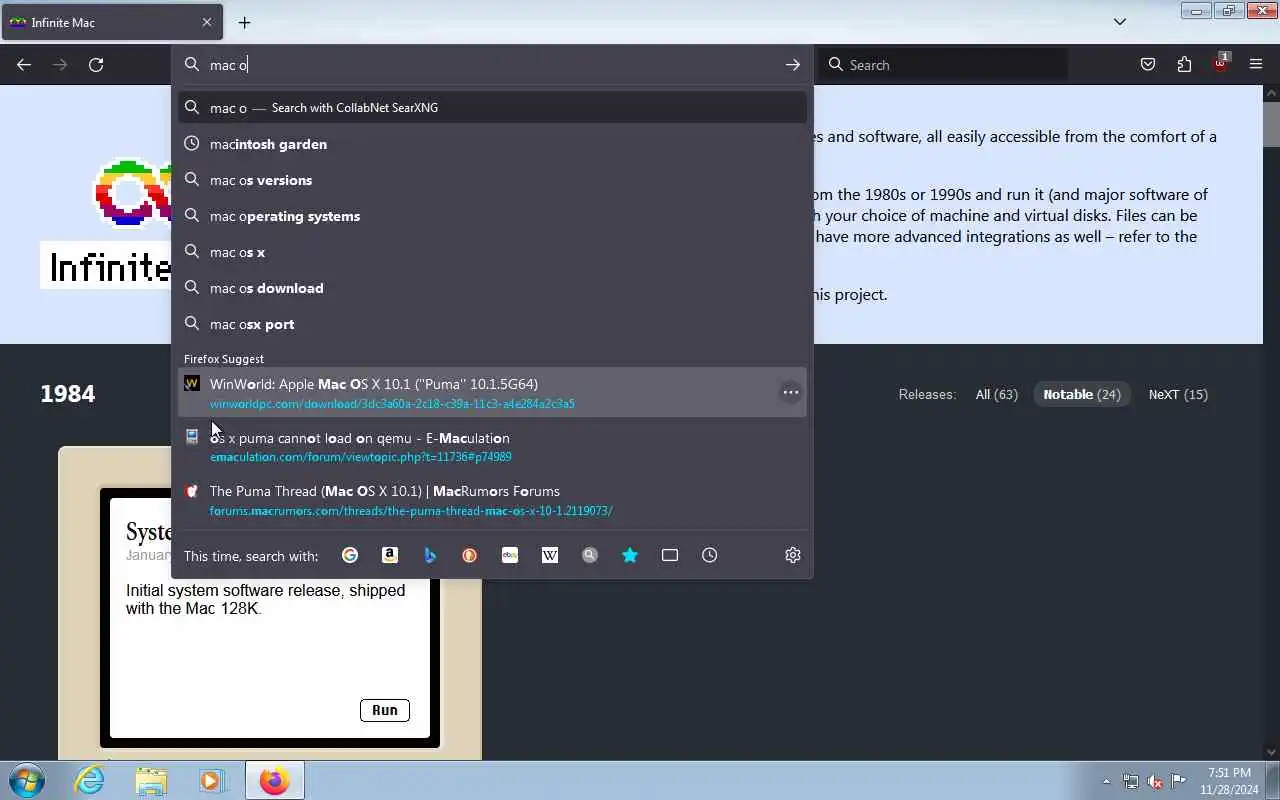This screenshot has width=1280, height=800.
Task: Open the Windows Start menu
Action: [26, 780]
